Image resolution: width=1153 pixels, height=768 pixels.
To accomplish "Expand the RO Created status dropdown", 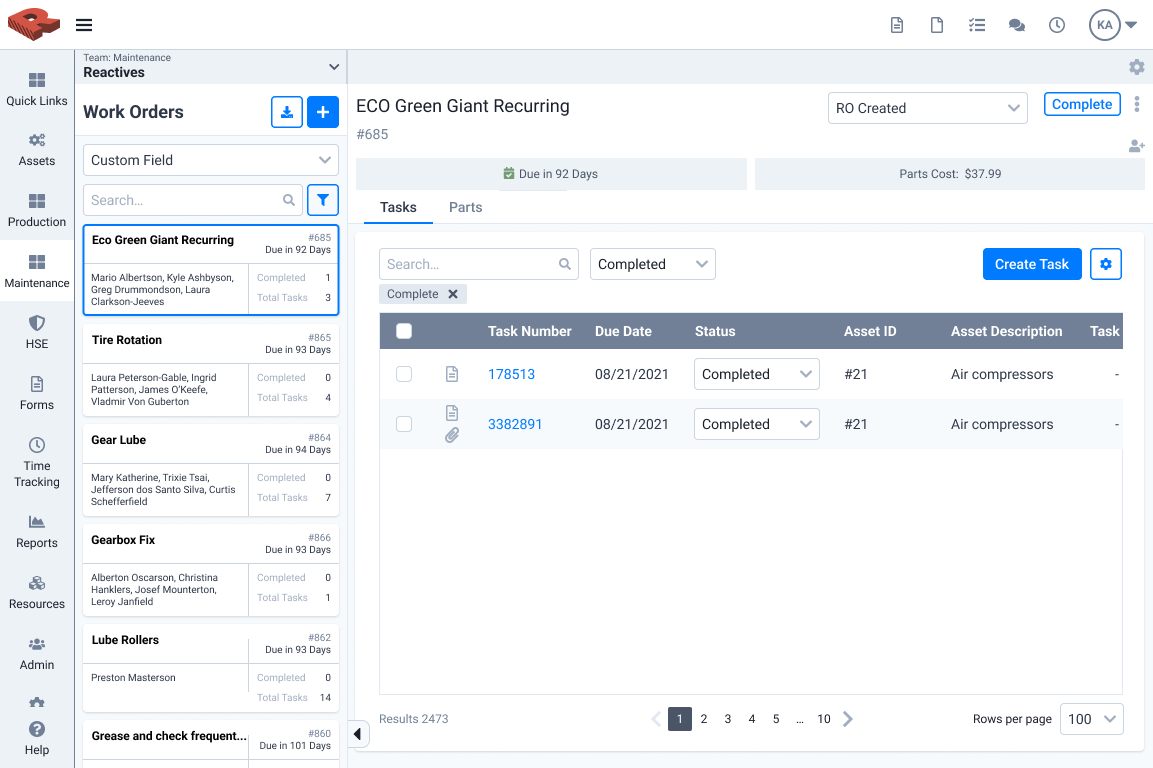I will [x=927, y=108].
